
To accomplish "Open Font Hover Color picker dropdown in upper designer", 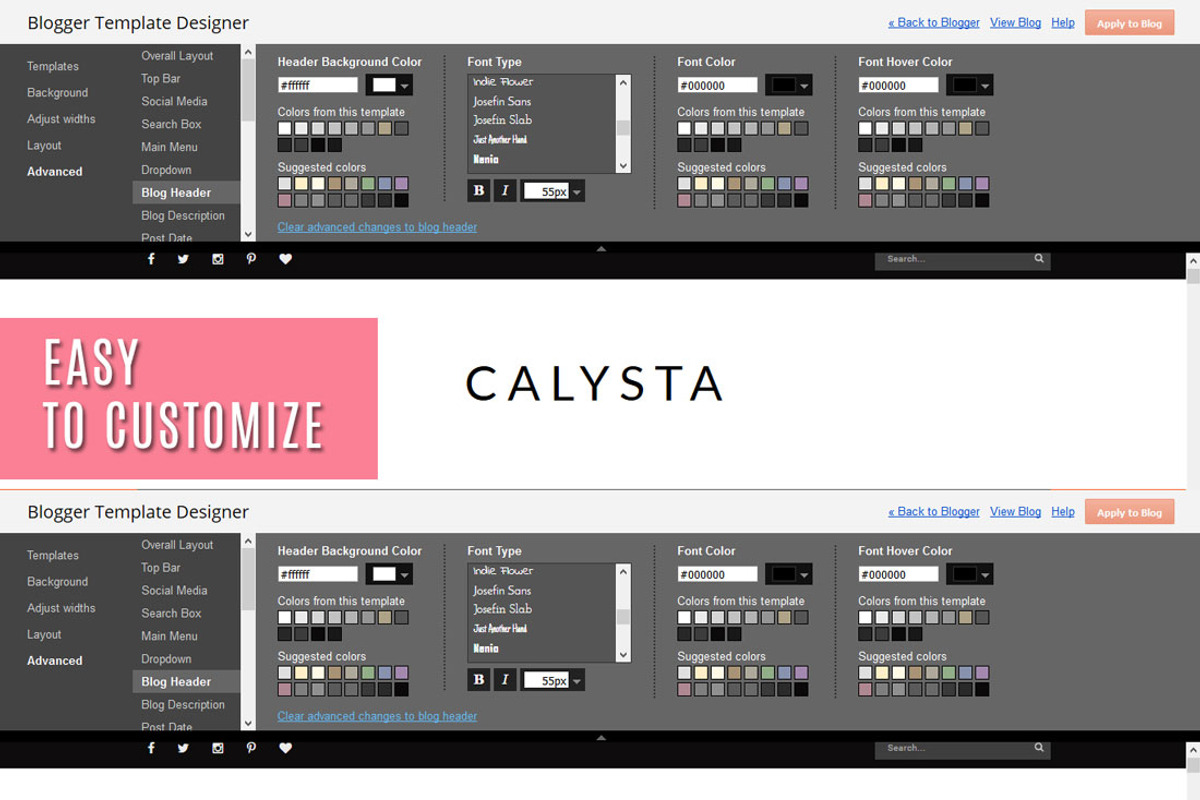I will point(970,85).
